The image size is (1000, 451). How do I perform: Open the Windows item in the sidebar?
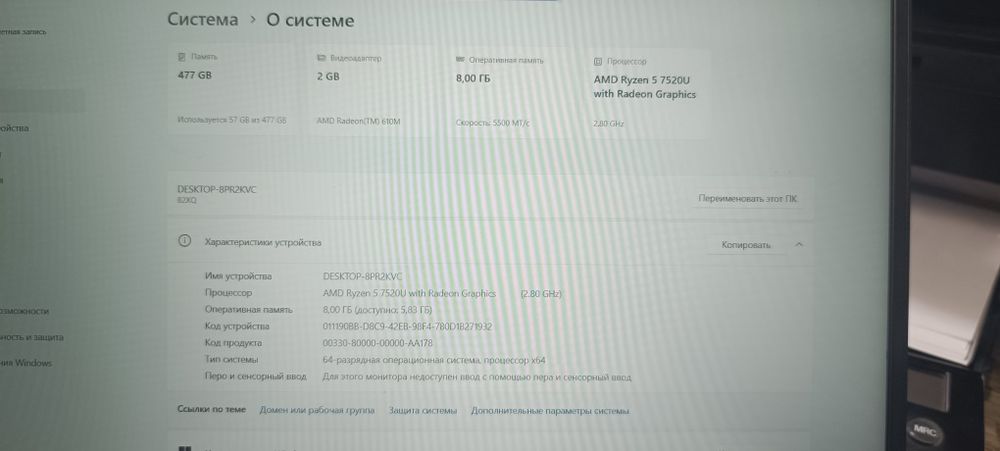point(26,363)
